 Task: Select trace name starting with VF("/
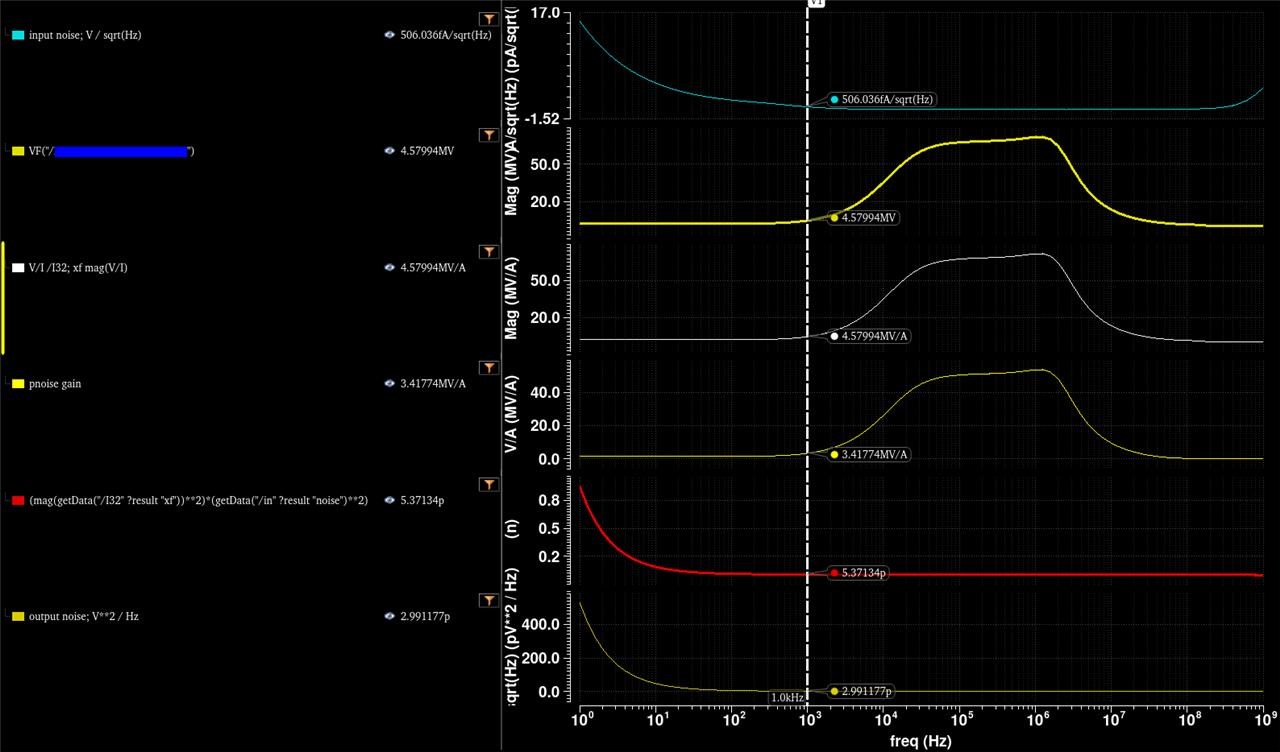111,151
